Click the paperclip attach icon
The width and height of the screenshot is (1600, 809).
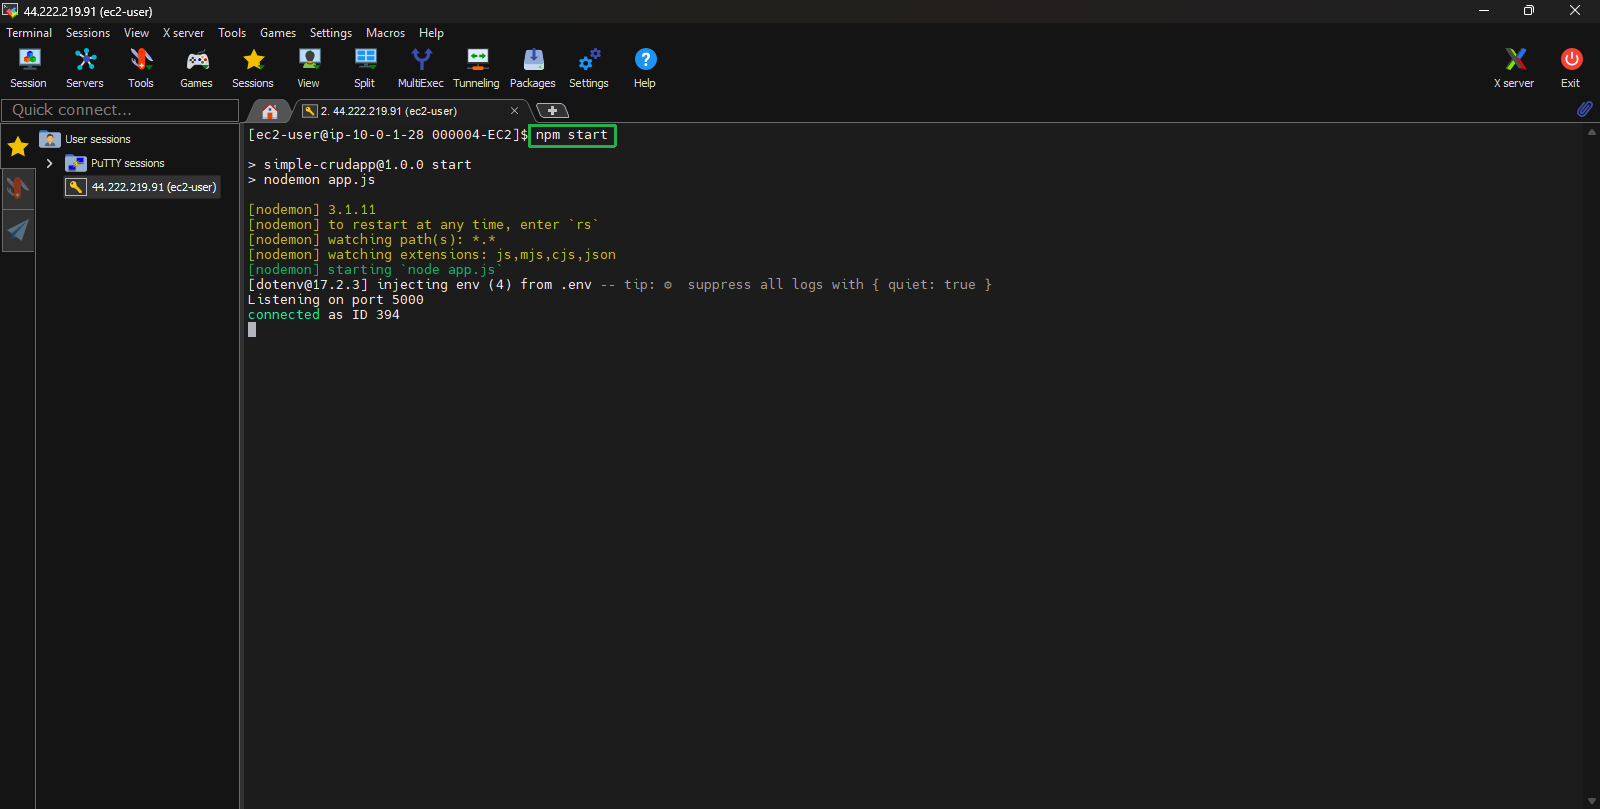(x=1585, y=109)
